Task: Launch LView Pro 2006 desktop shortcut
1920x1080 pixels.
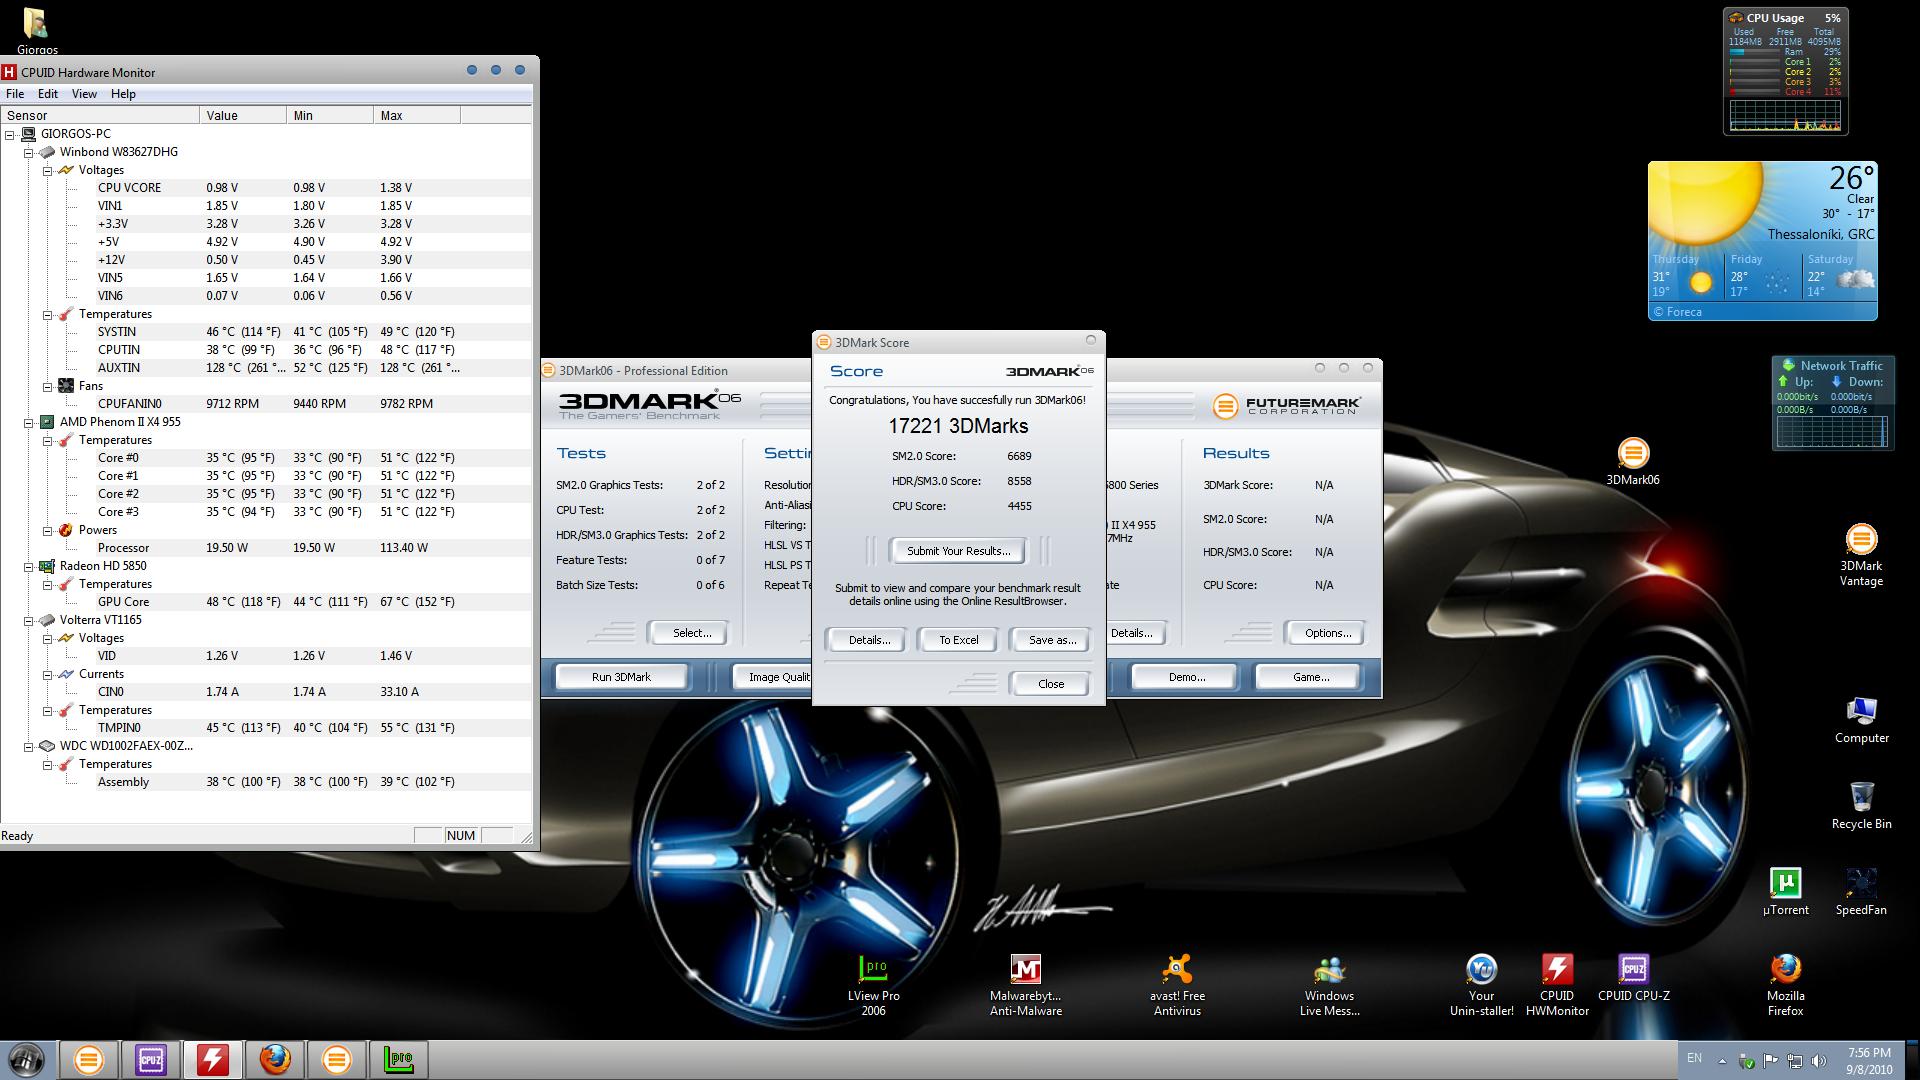Action: [x=873, y=985]
